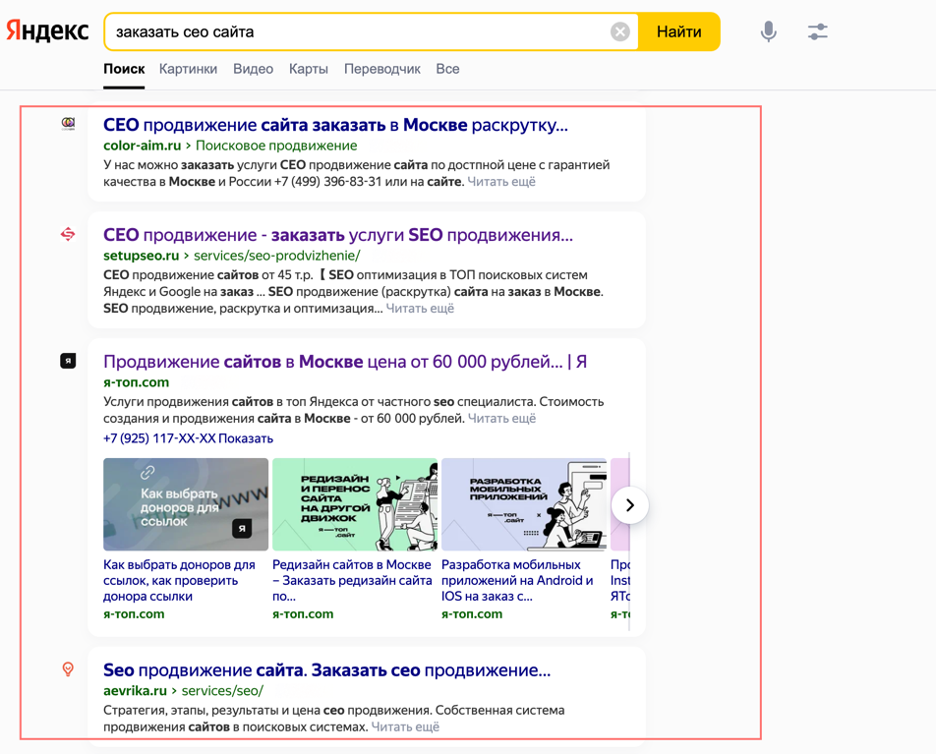Click 'Редизайн сайтов в Москве' caption link
The width and height of the screenshot is (936, 754).
click(352, 580)
